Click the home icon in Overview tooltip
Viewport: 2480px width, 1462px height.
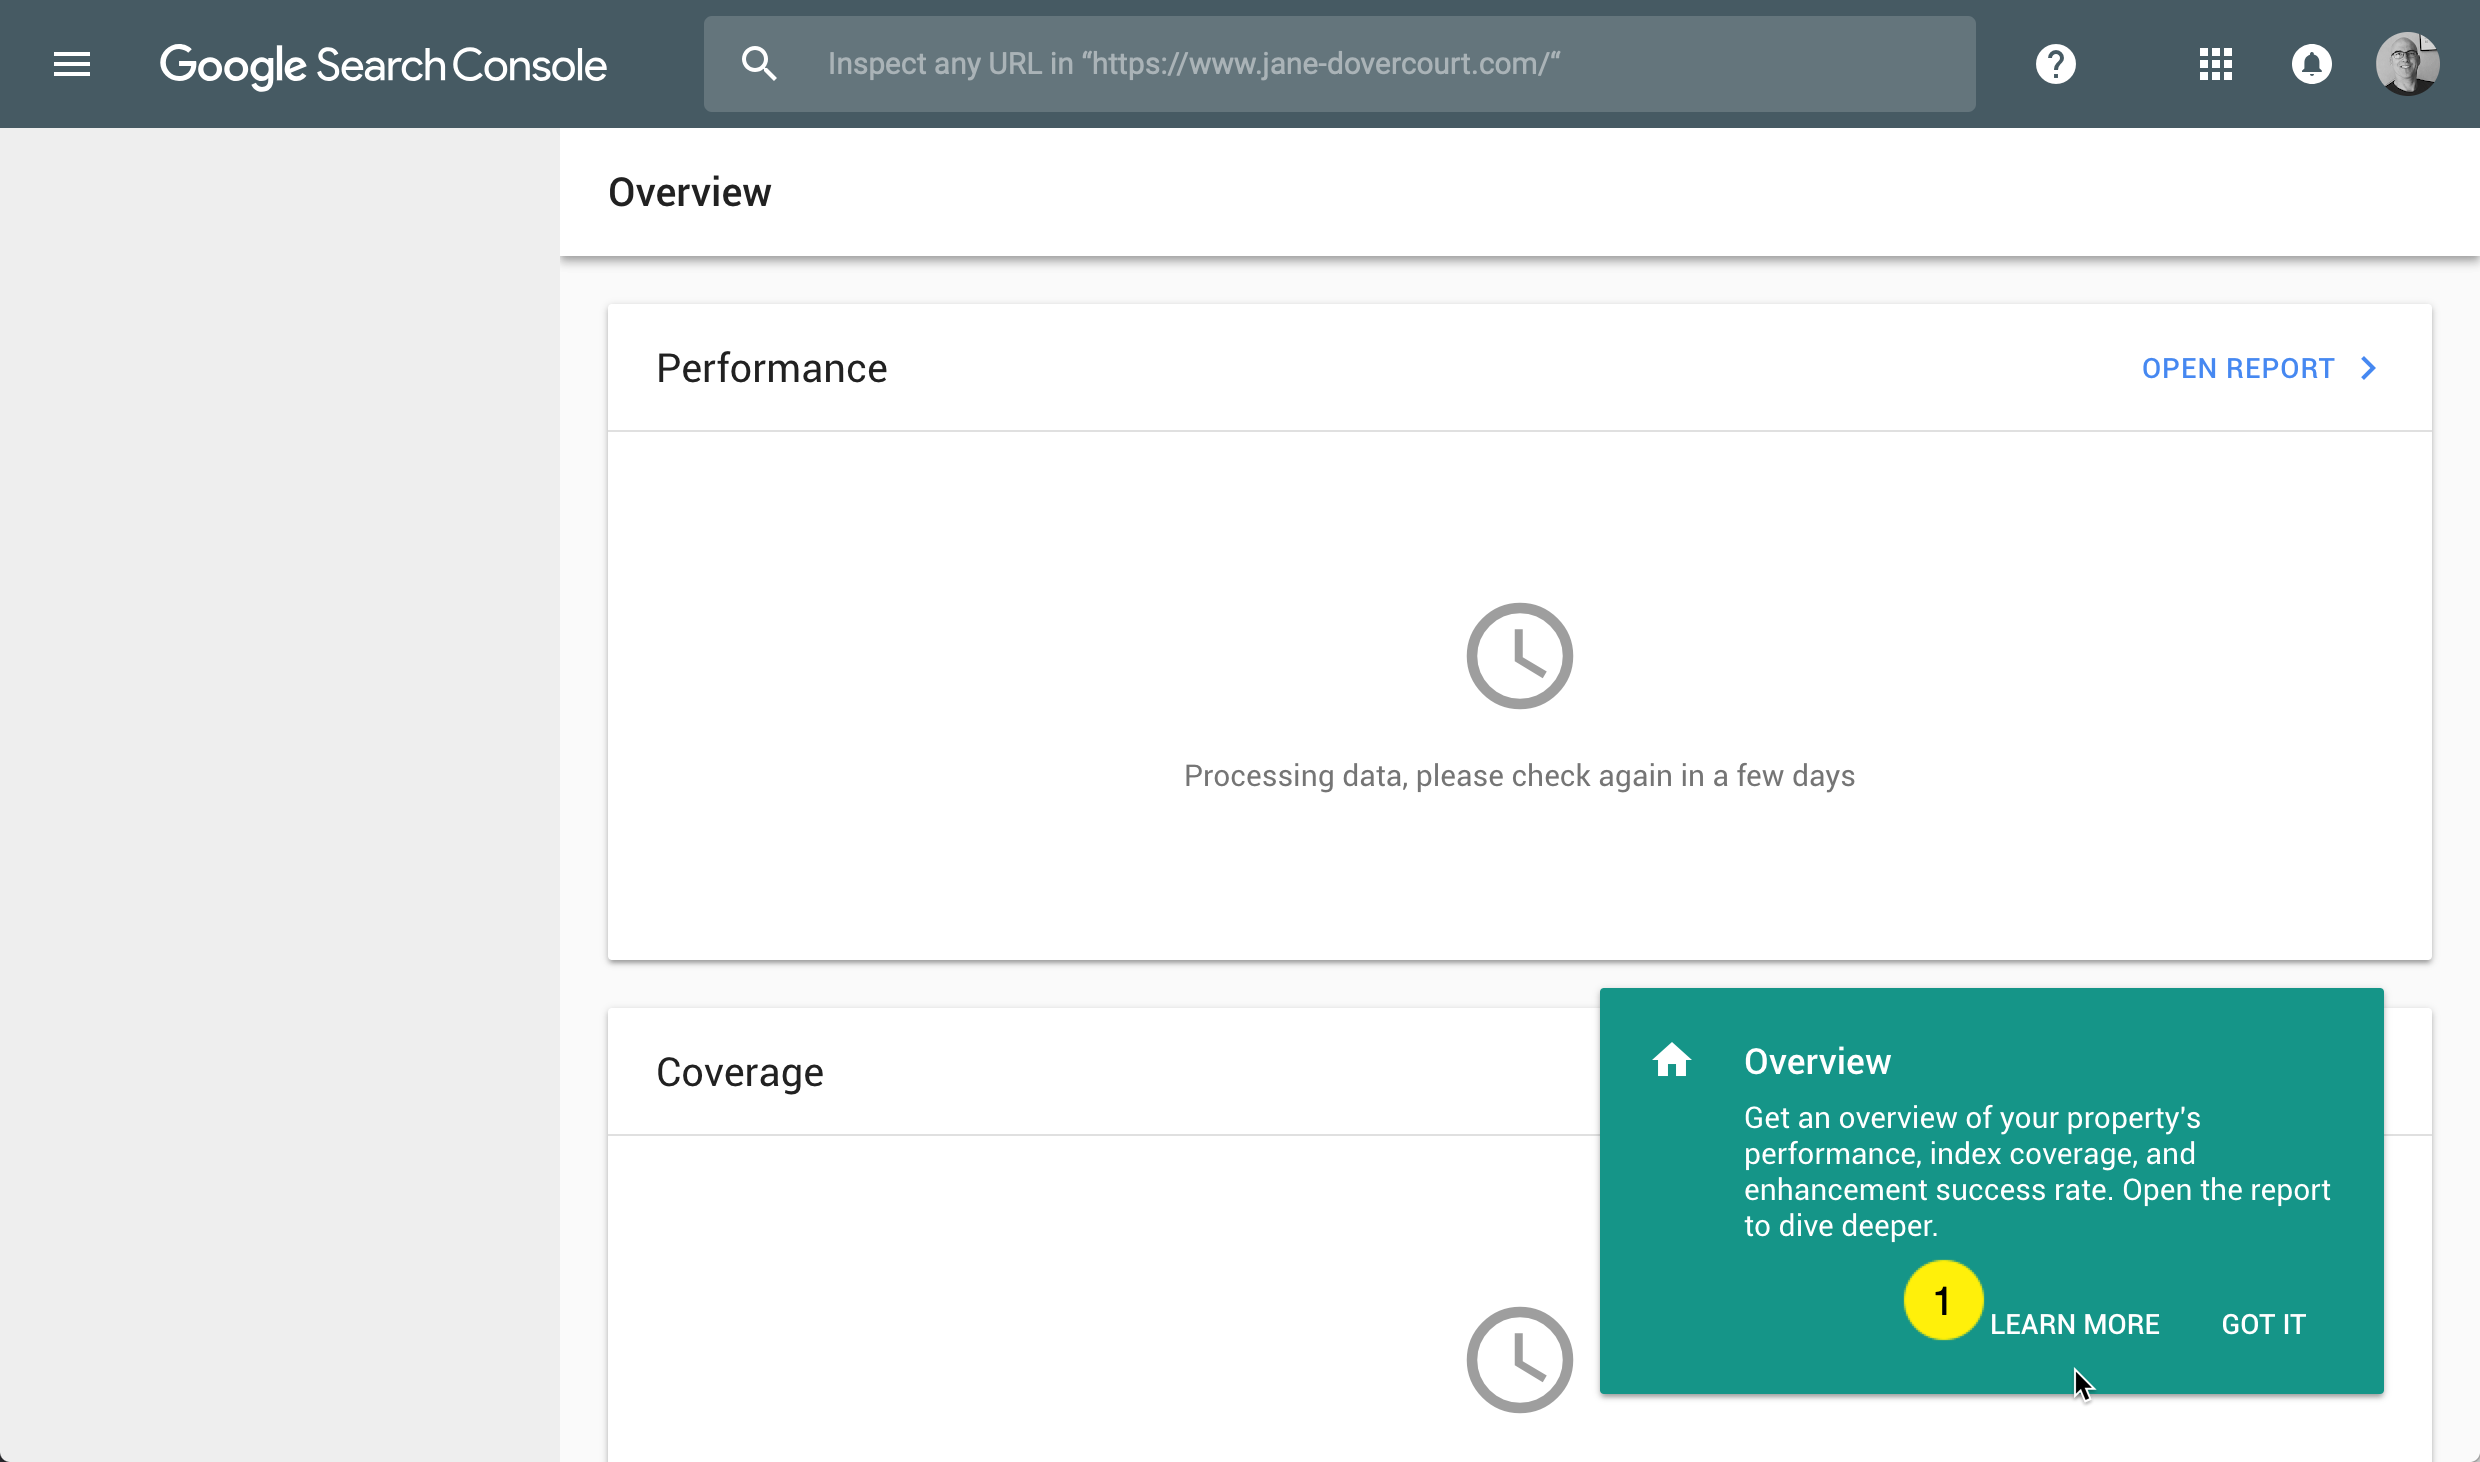point(1671,1060)
